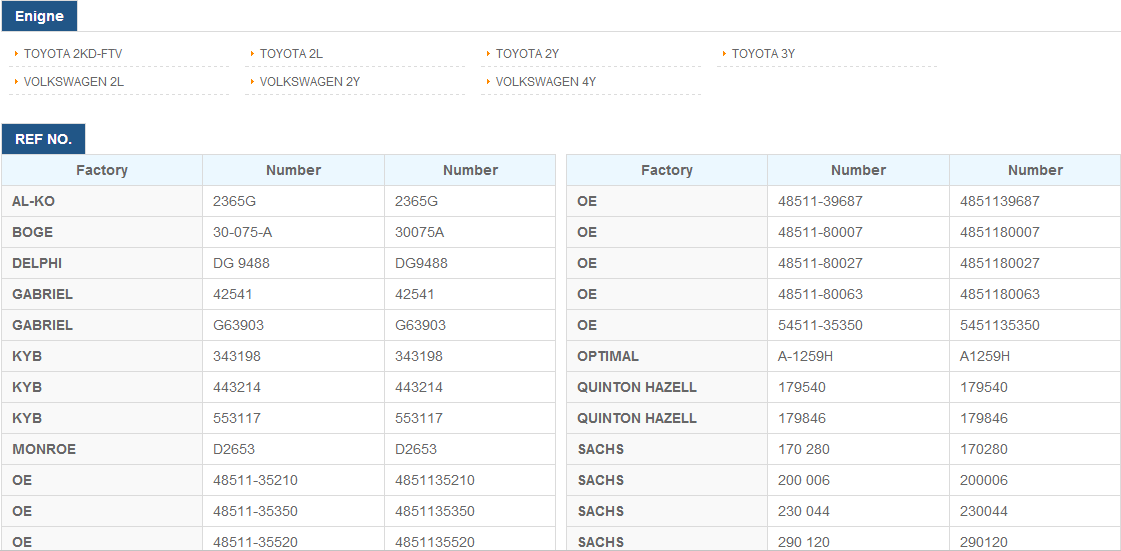Screen dimensions: 1121x551
Task: Click the Factory header in right table
Action: (667, 170)
